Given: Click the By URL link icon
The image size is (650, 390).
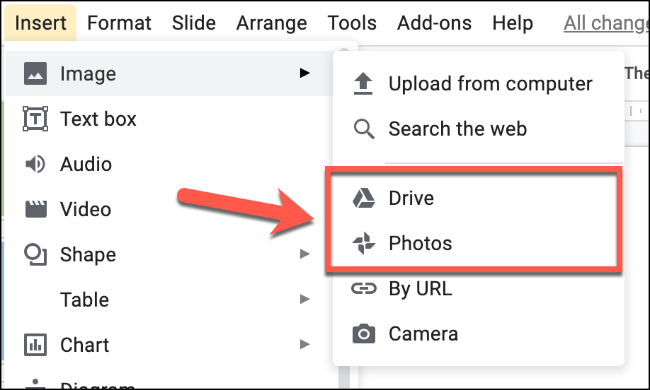Looking at the screenshot, I should (364, 288).
